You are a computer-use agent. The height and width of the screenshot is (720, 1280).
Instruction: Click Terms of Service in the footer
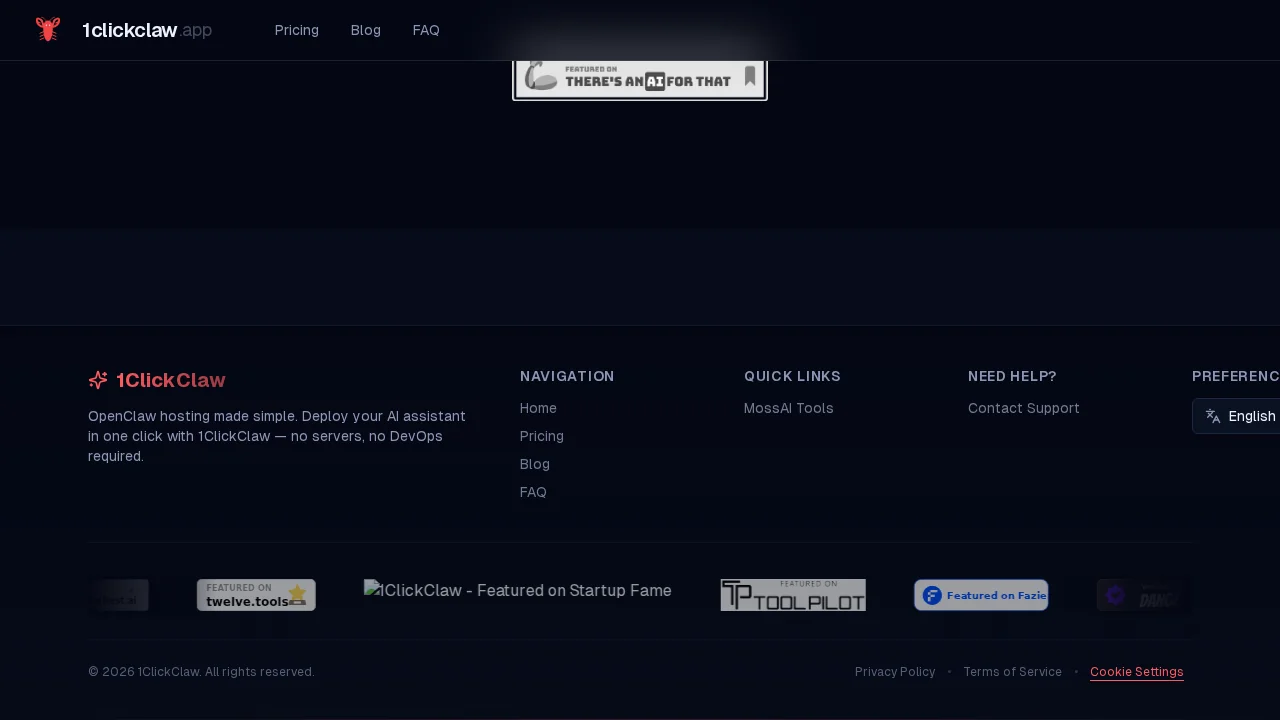point(1012,671)
